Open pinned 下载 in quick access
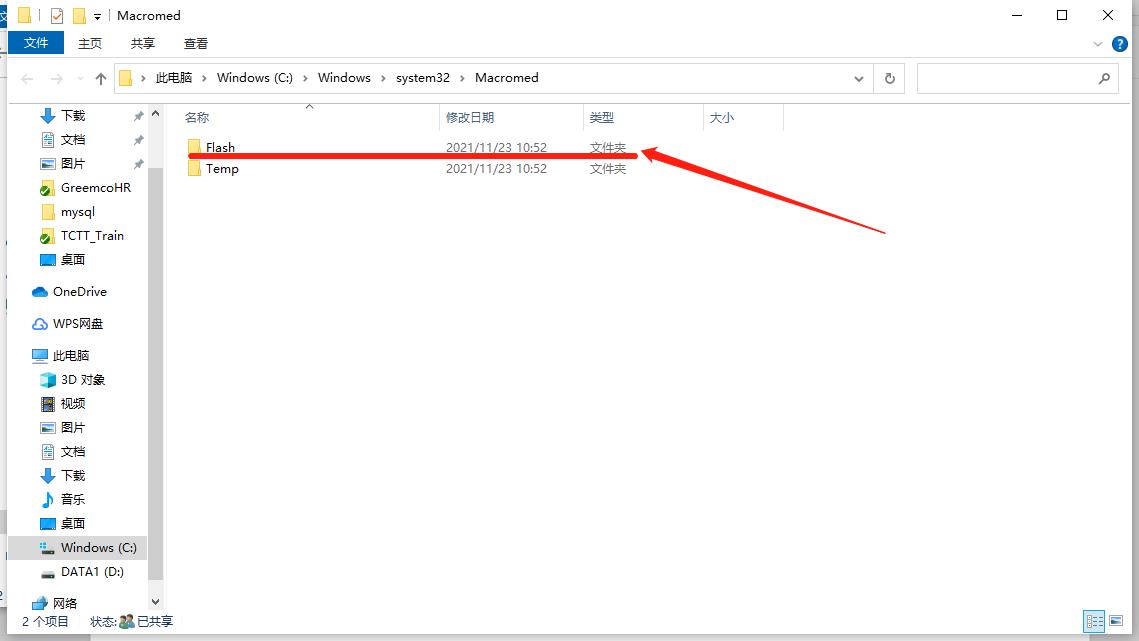 (x=73, y=116)
